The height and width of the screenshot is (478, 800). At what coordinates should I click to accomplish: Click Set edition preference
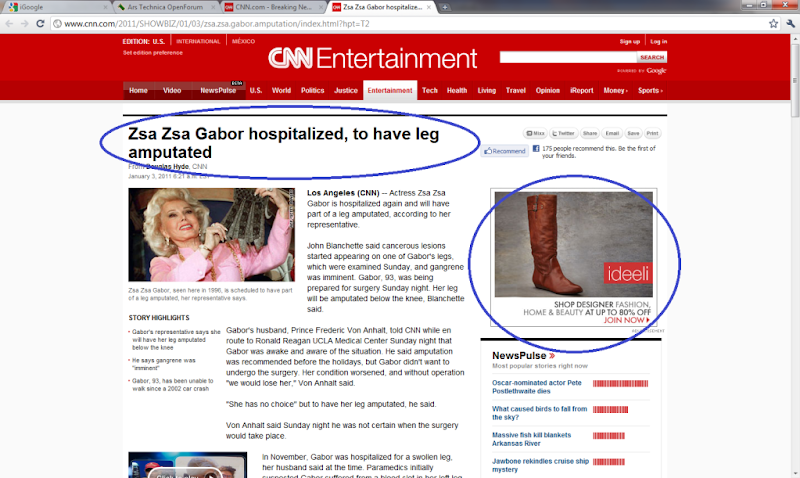[x=153, y=53]
